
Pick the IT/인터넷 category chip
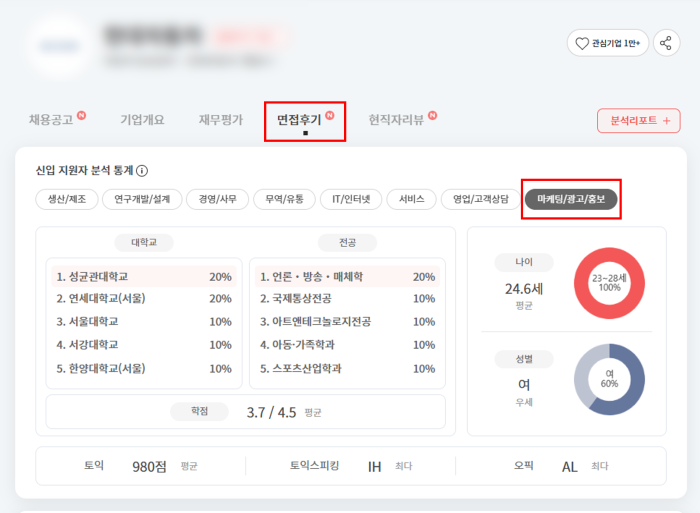click(351, 199)
